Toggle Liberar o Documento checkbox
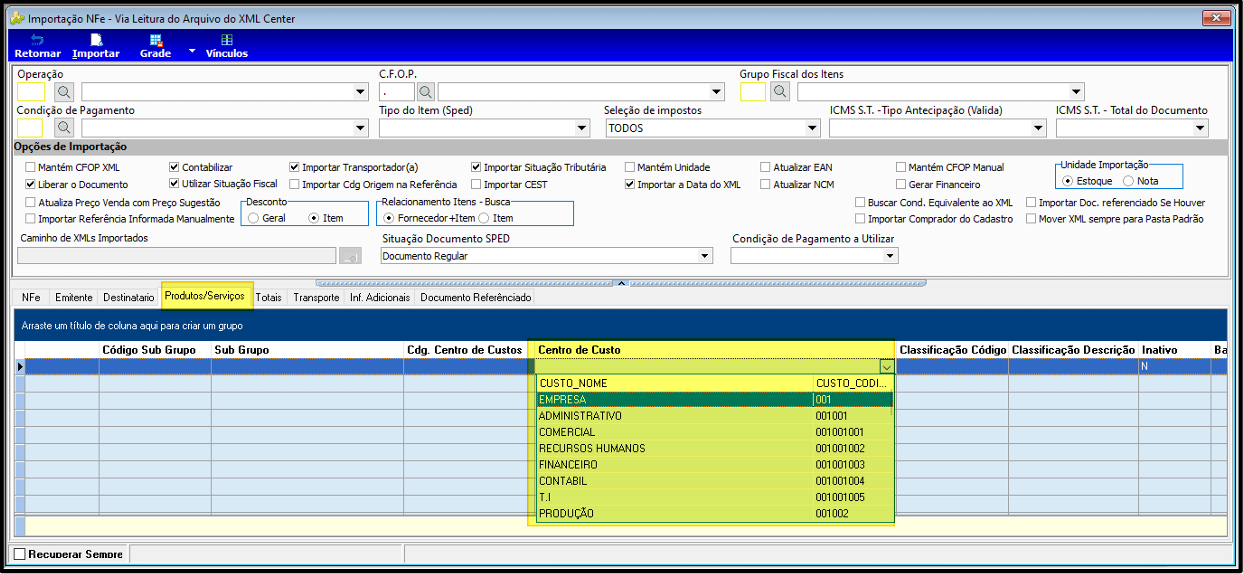 click(31, 185)
